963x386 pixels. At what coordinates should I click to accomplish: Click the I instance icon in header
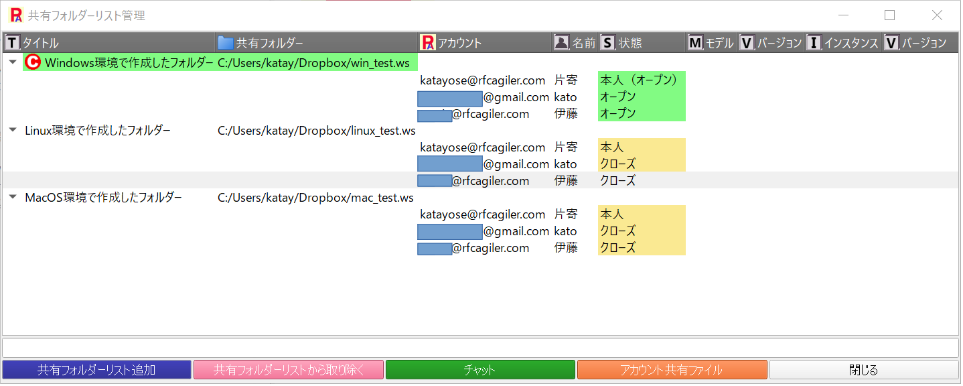tap(814, 43)
